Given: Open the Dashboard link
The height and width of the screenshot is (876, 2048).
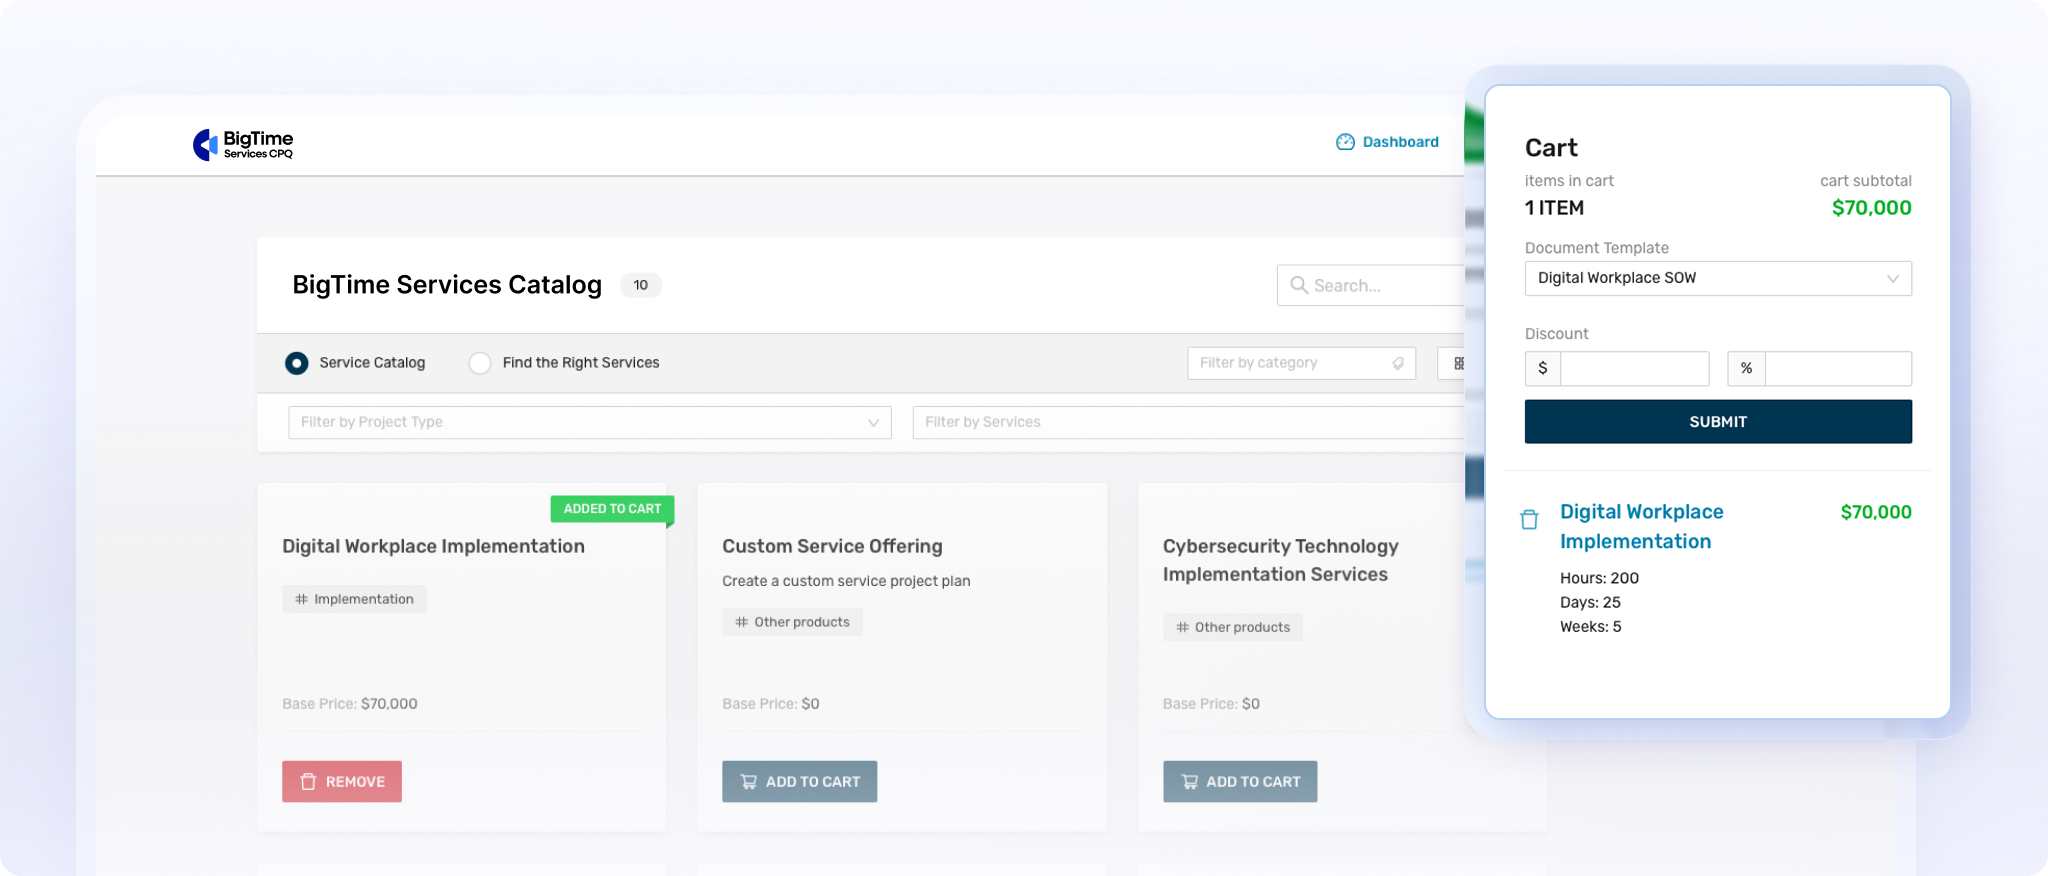Looking at the screenshot, I should point(1400,142).
